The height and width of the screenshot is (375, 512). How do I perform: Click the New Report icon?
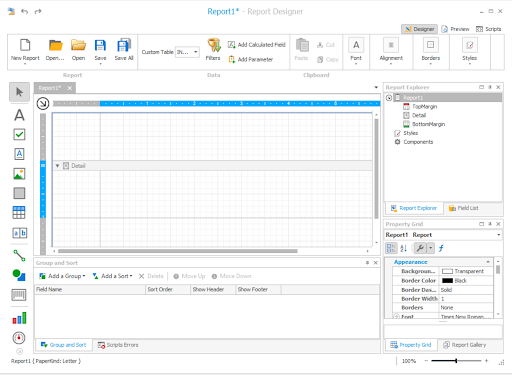25,45
